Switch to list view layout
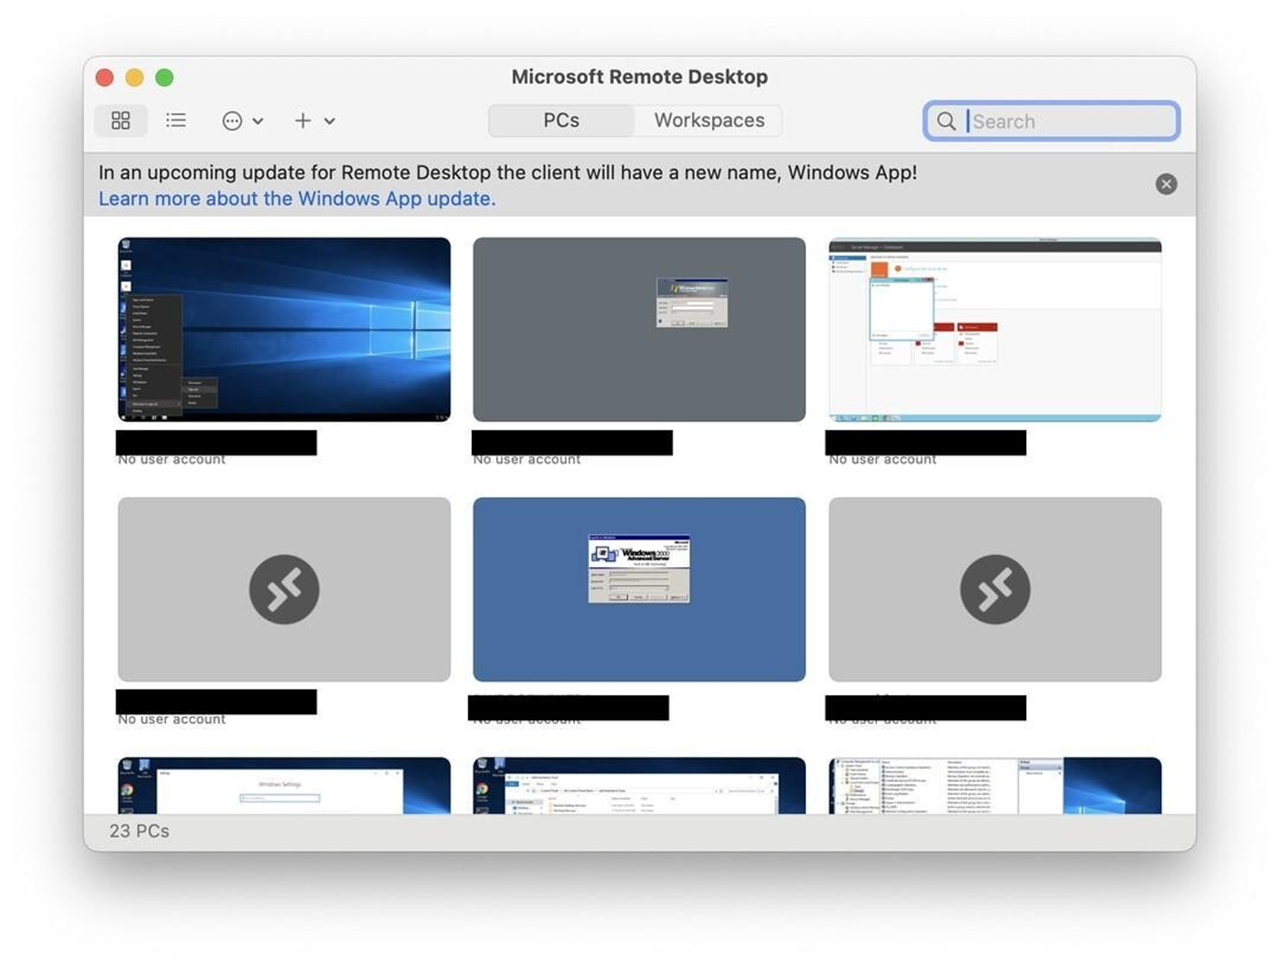1280x962 pixels. 176,120
